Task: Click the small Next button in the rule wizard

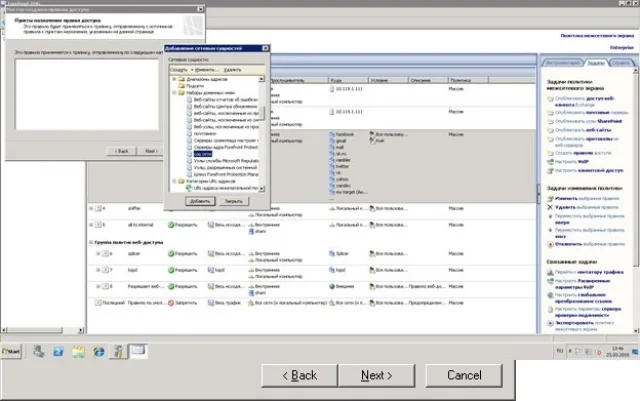Action: coord(150,151)
